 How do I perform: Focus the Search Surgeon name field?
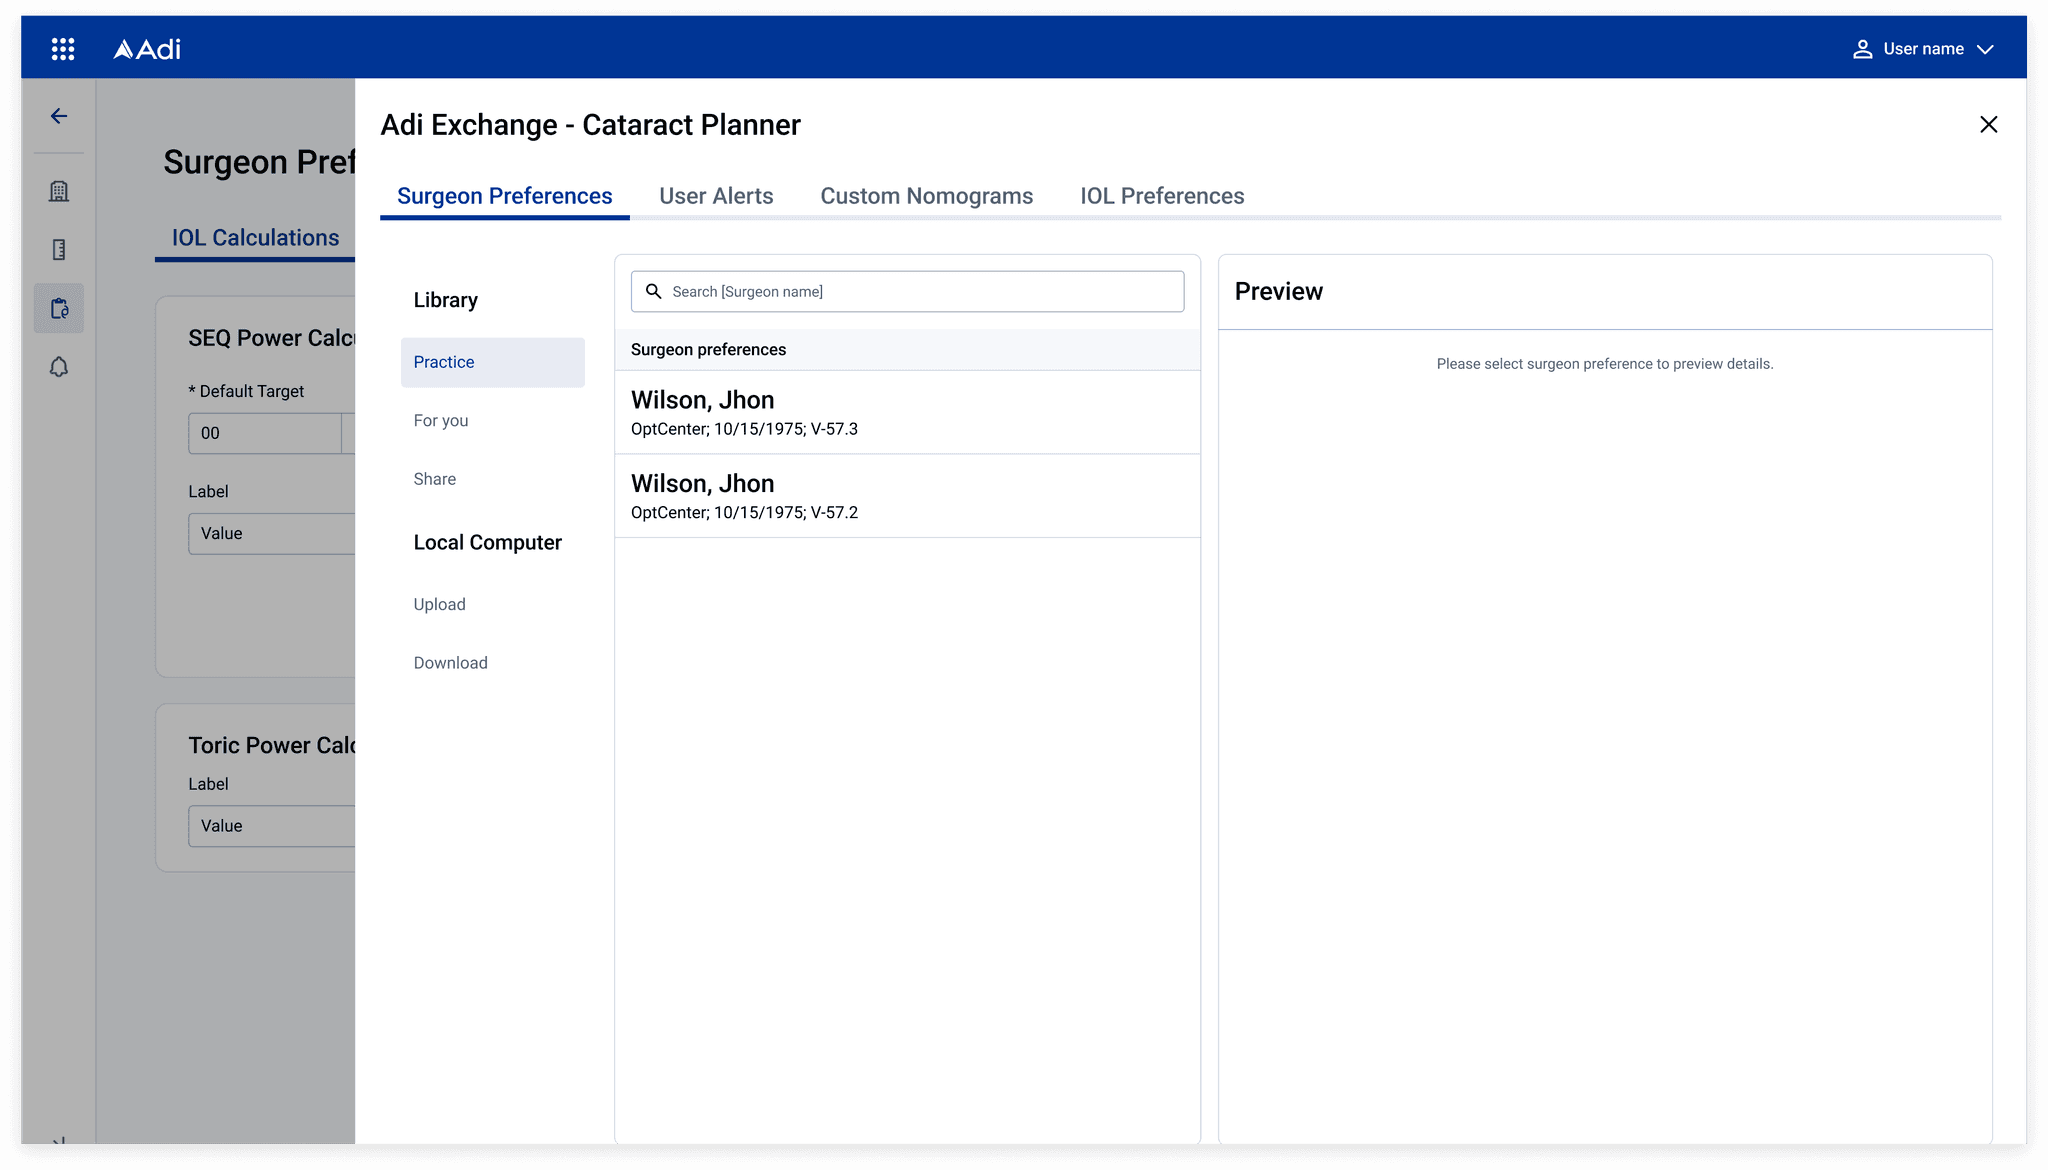[920, 291]
